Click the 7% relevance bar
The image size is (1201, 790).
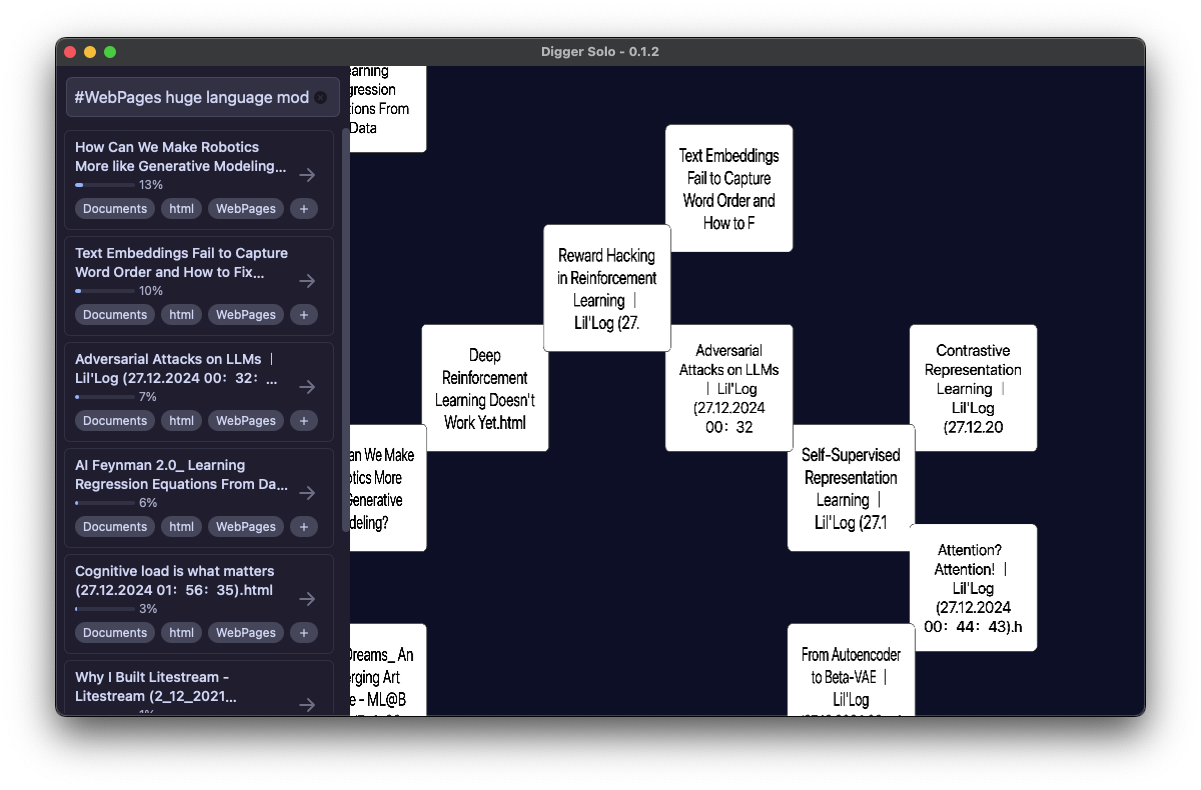105,397
